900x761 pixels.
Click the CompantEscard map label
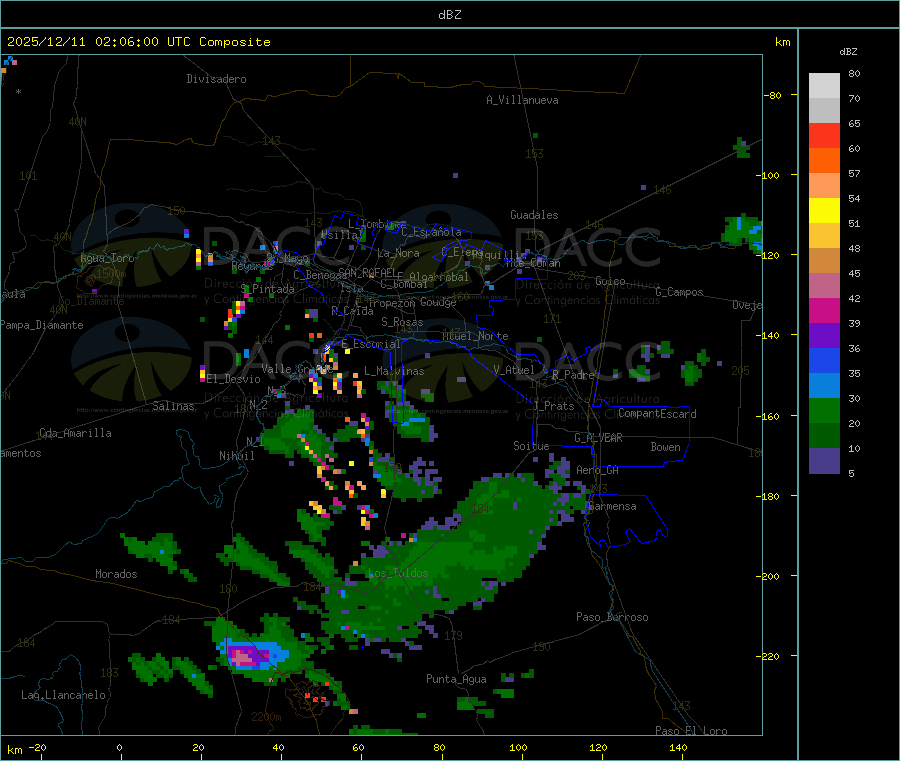coord(657,414)
